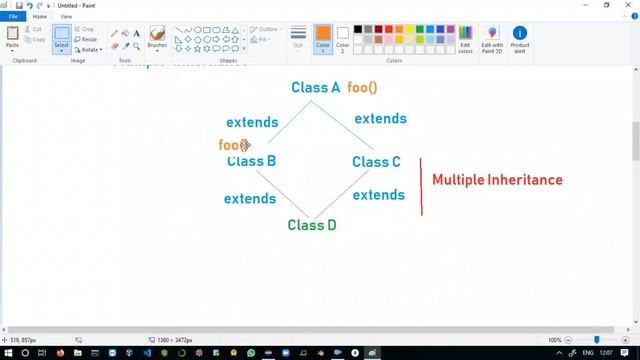Viewport: 640px width, 360px height.
Task: Activate Color 1 foreground selector
Action: click(x=323, y=40)
